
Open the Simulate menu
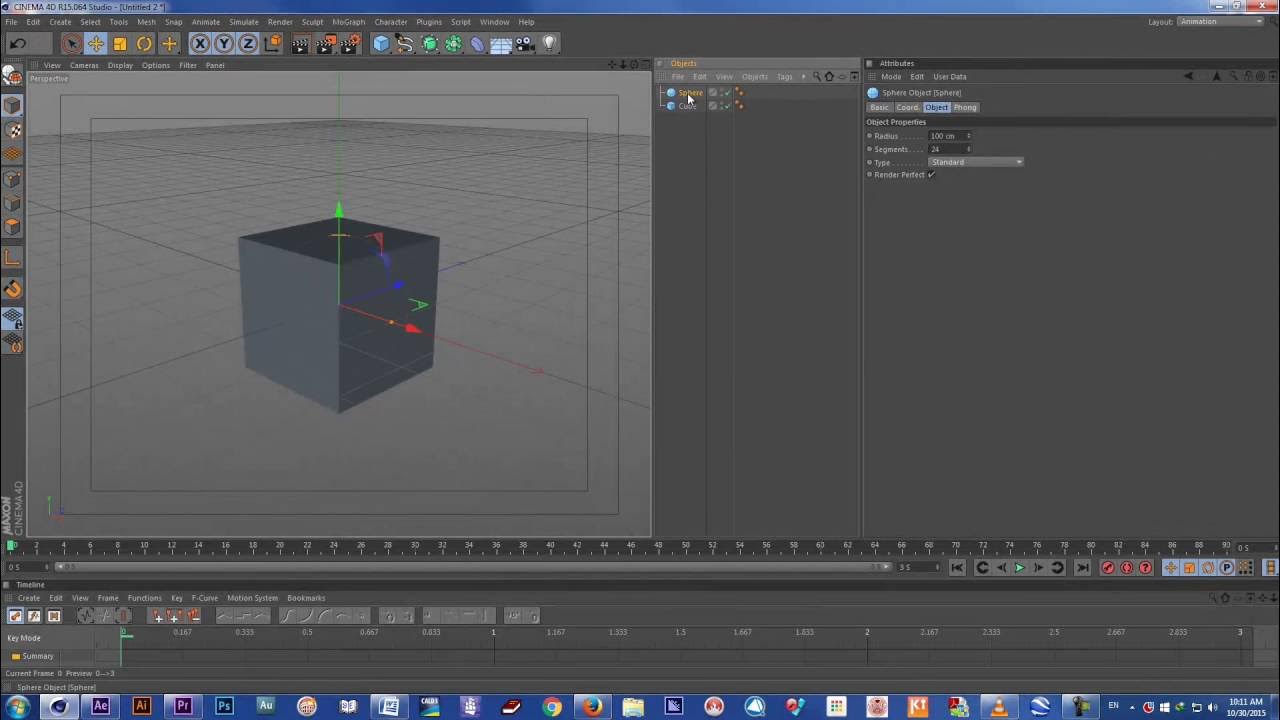click(x=244, y=22)
